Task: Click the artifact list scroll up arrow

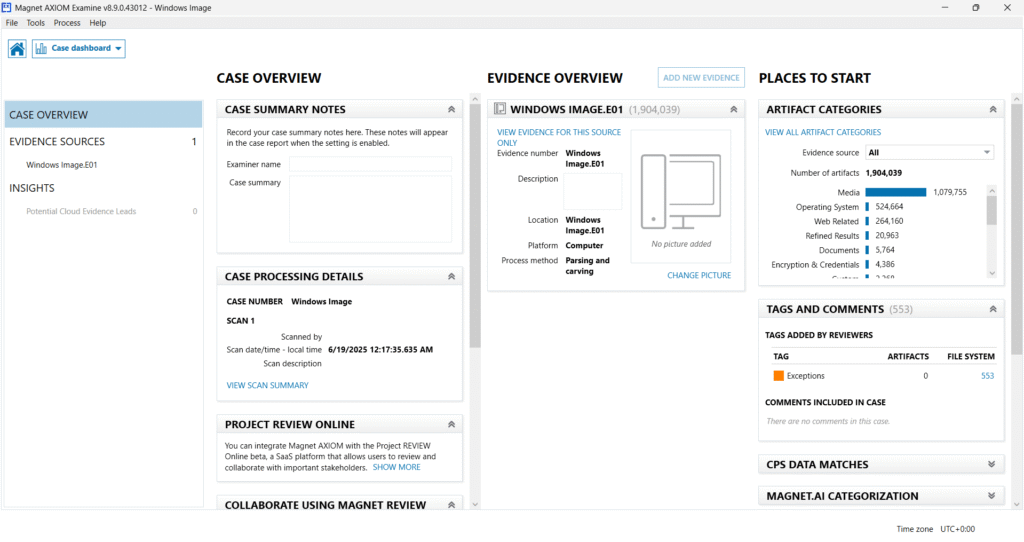Action: pos(992,191)
